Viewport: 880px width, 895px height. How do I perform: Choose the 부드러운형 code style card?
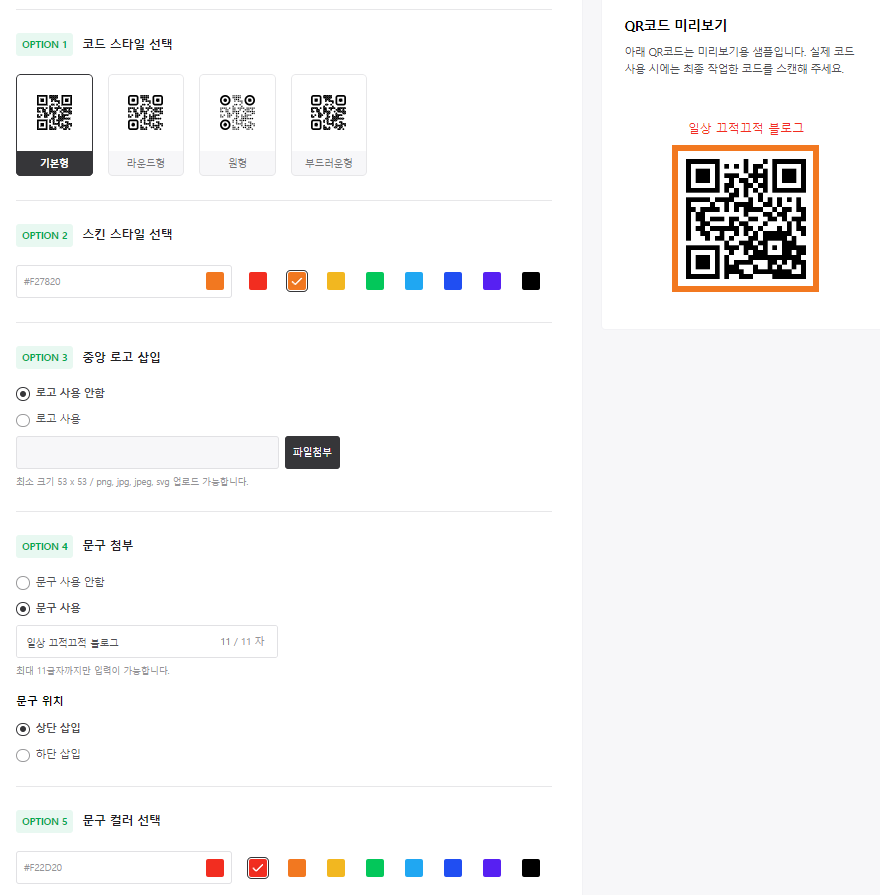point(329,125)
